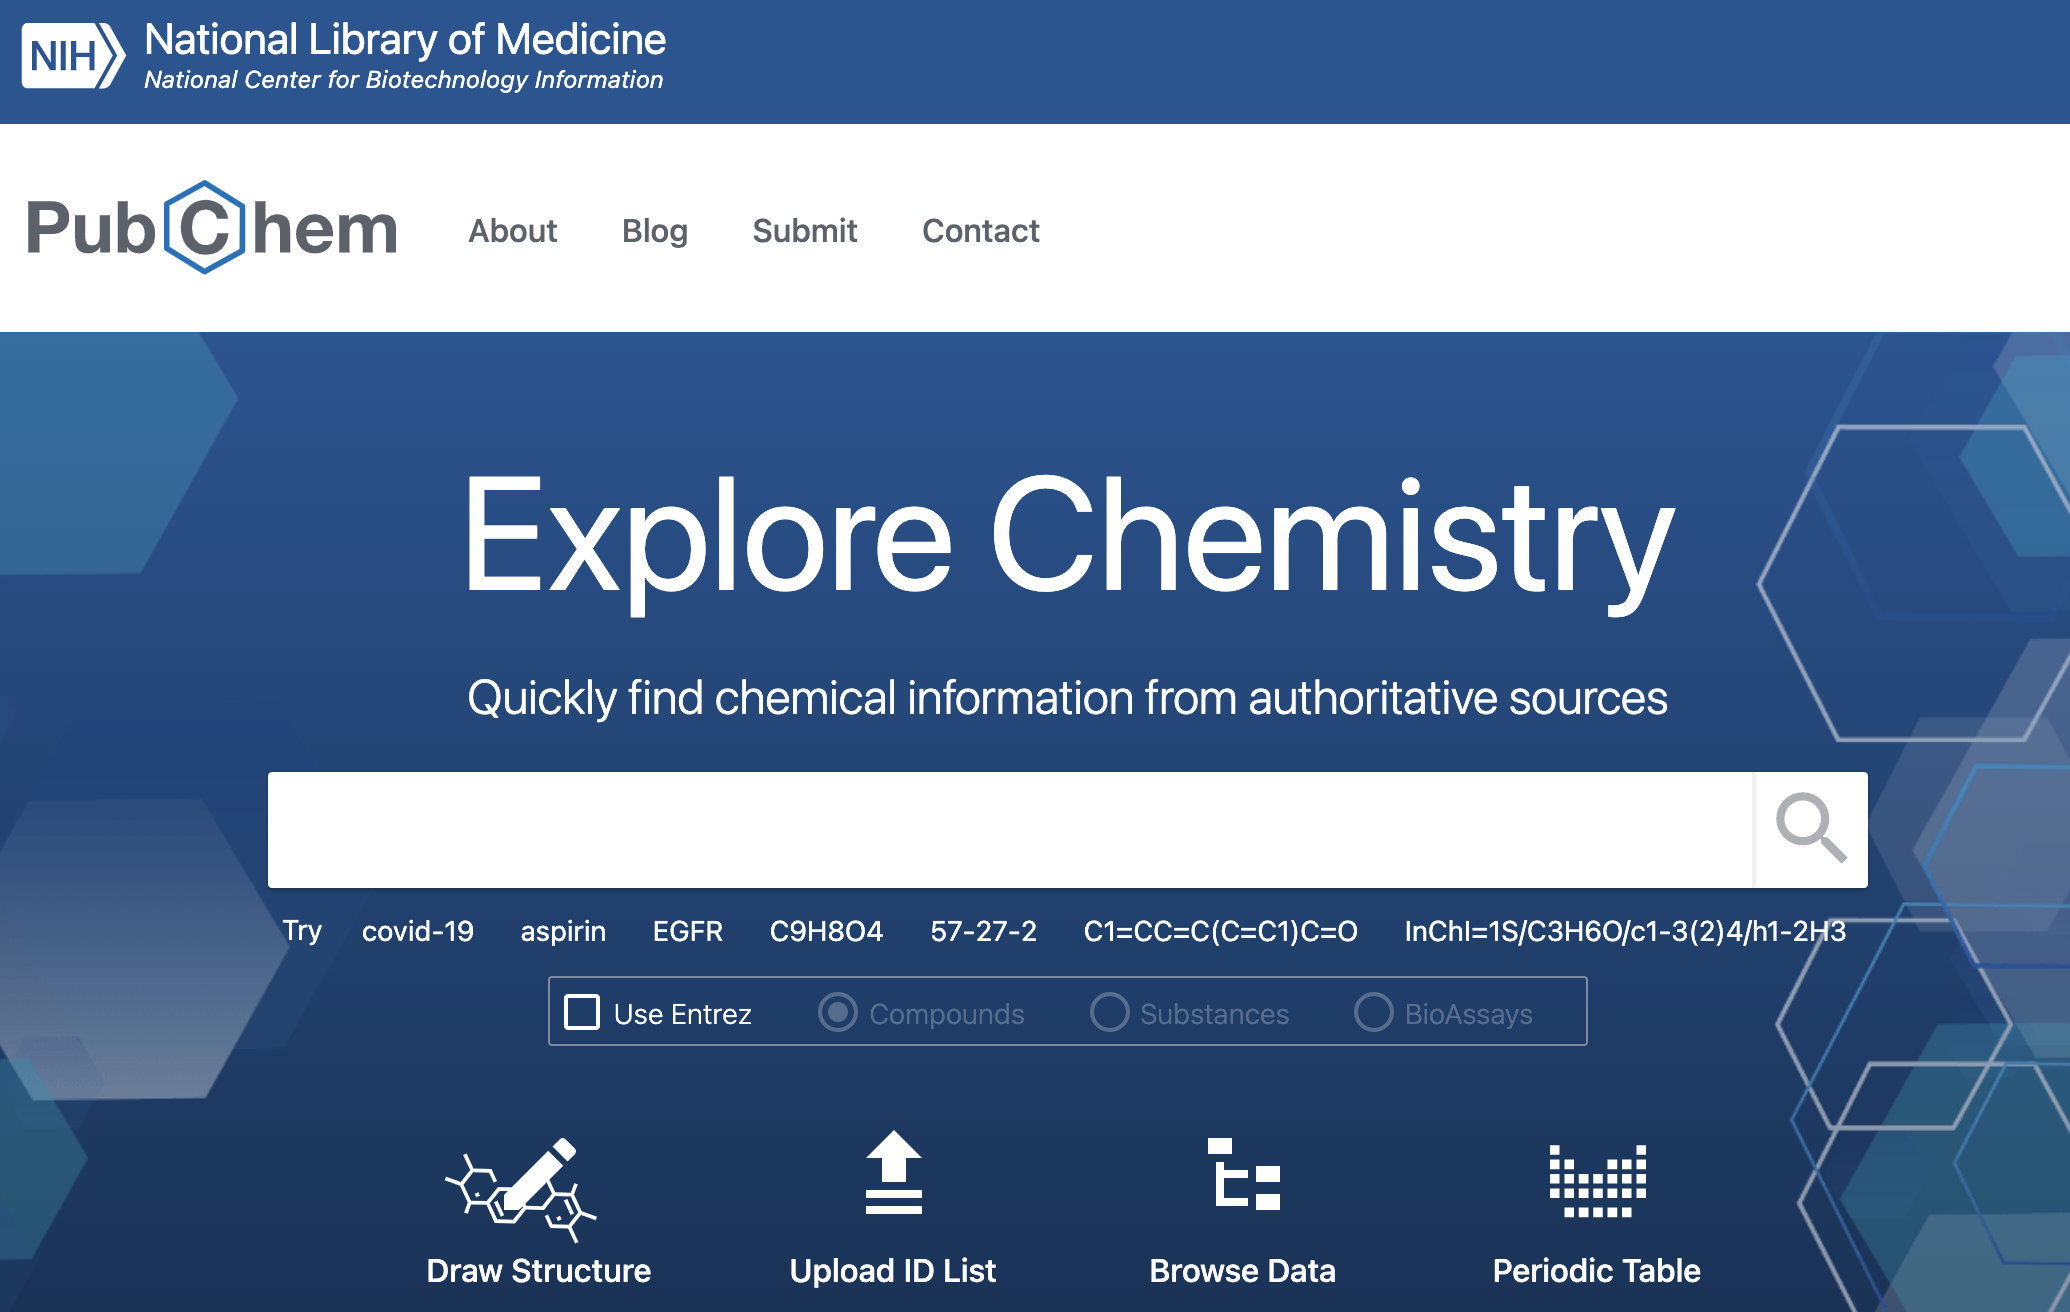Click the Draw Structure label
Viewport: 2070px width, 1312px height.
539,1270
